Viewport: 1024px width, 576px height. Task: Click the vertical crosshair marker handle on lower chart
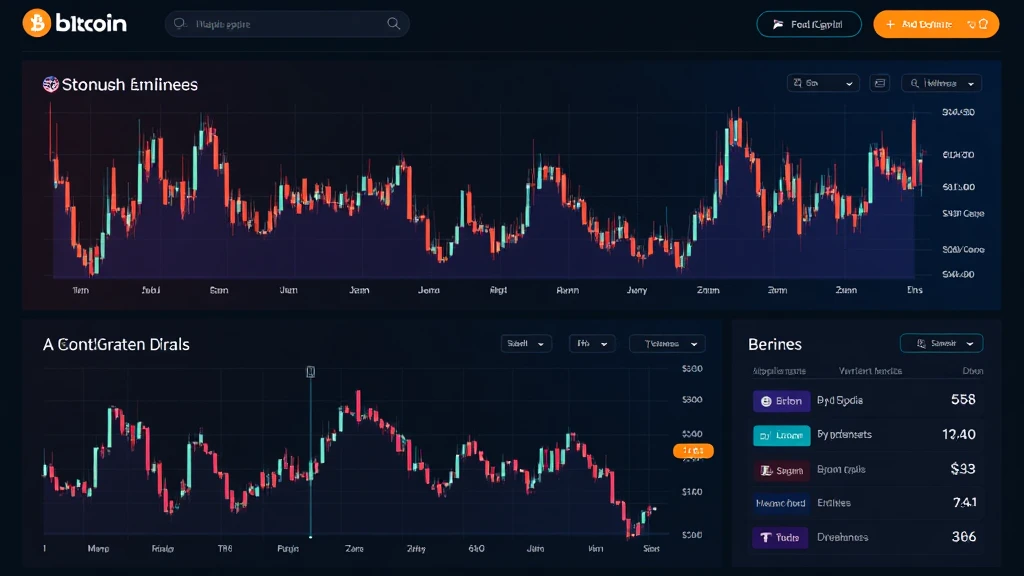coord(310,372)
